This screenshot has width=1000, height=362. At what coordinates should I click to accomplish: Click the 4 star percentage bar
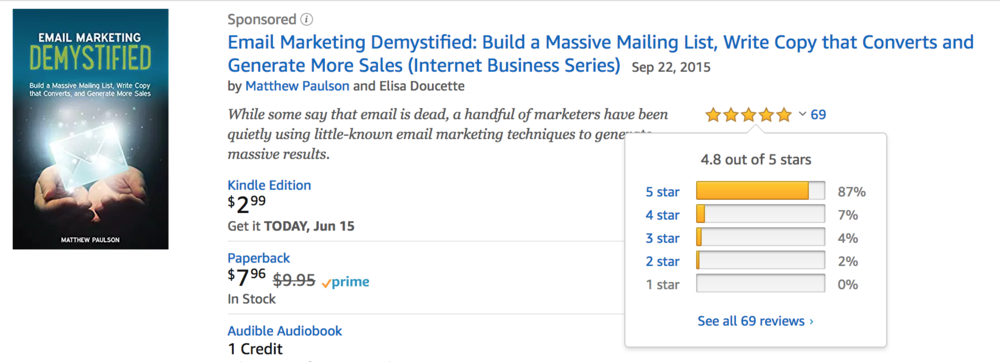pos(760,215)
